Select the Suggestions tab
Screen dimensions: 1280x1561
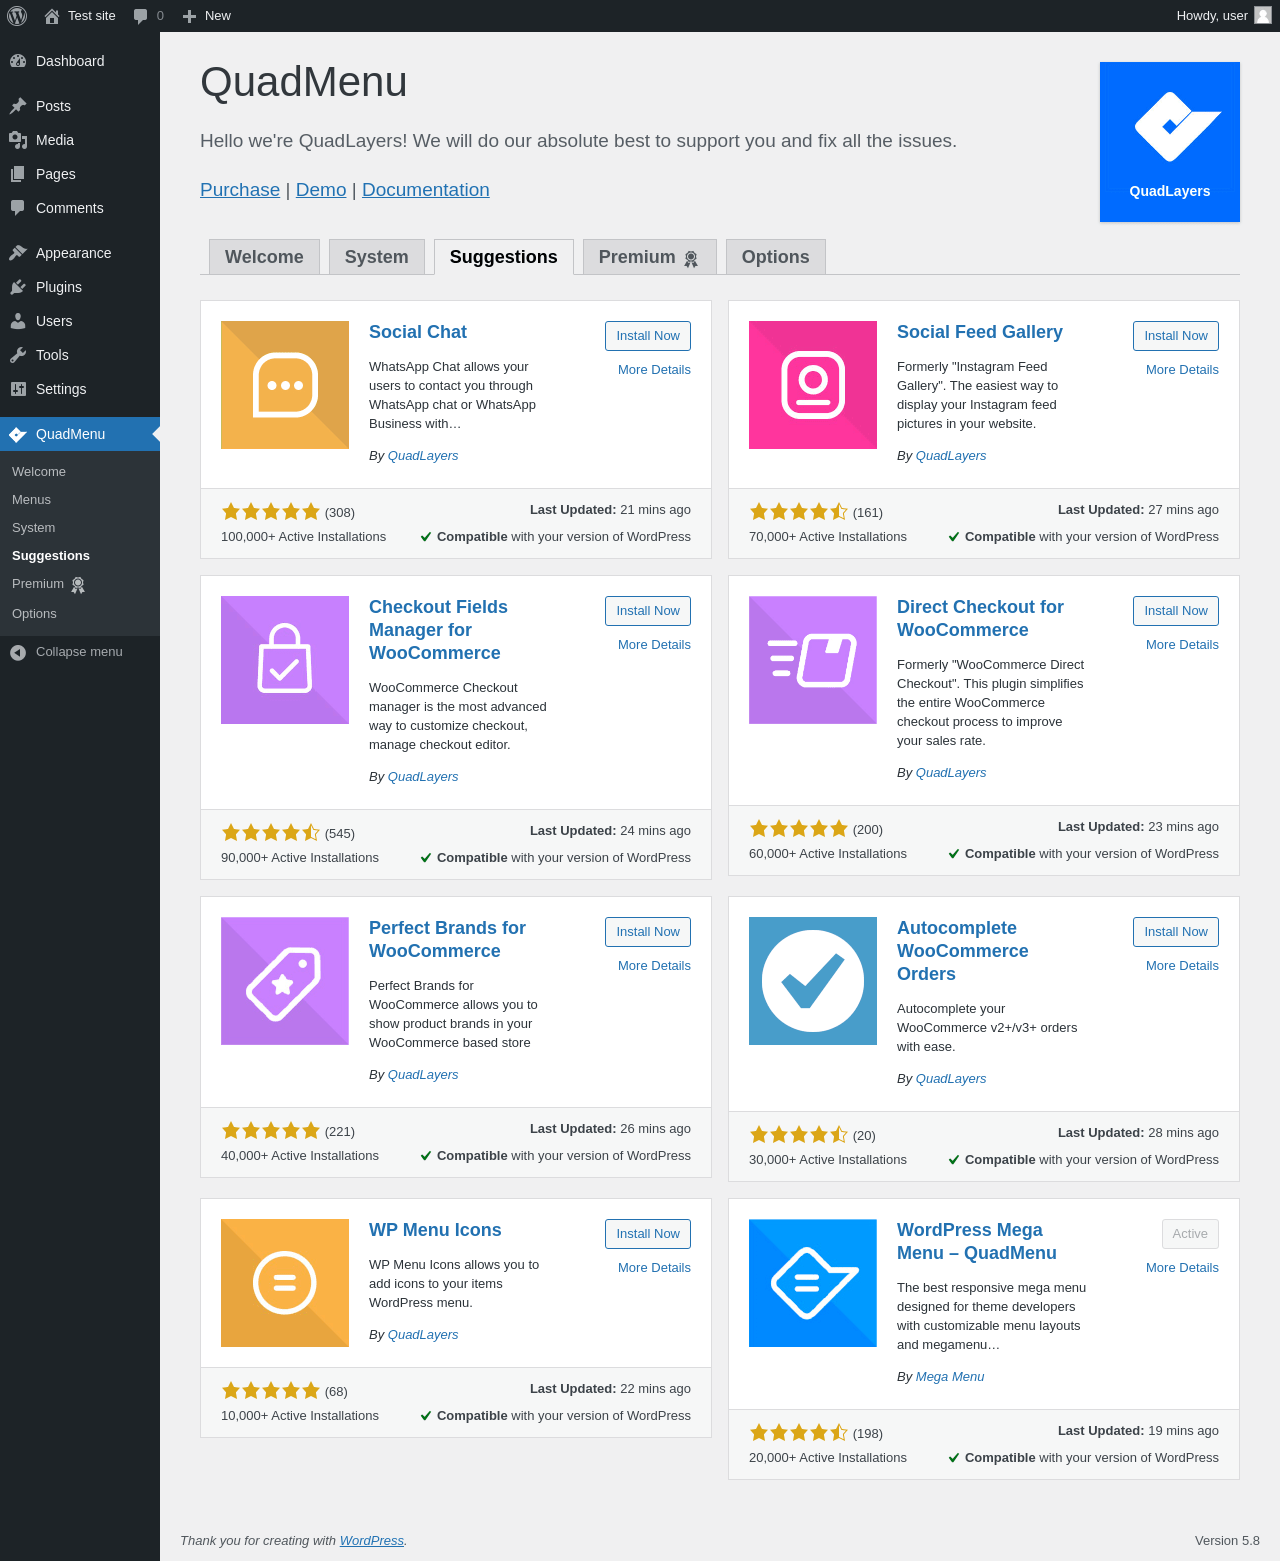[x=504, y=257]
